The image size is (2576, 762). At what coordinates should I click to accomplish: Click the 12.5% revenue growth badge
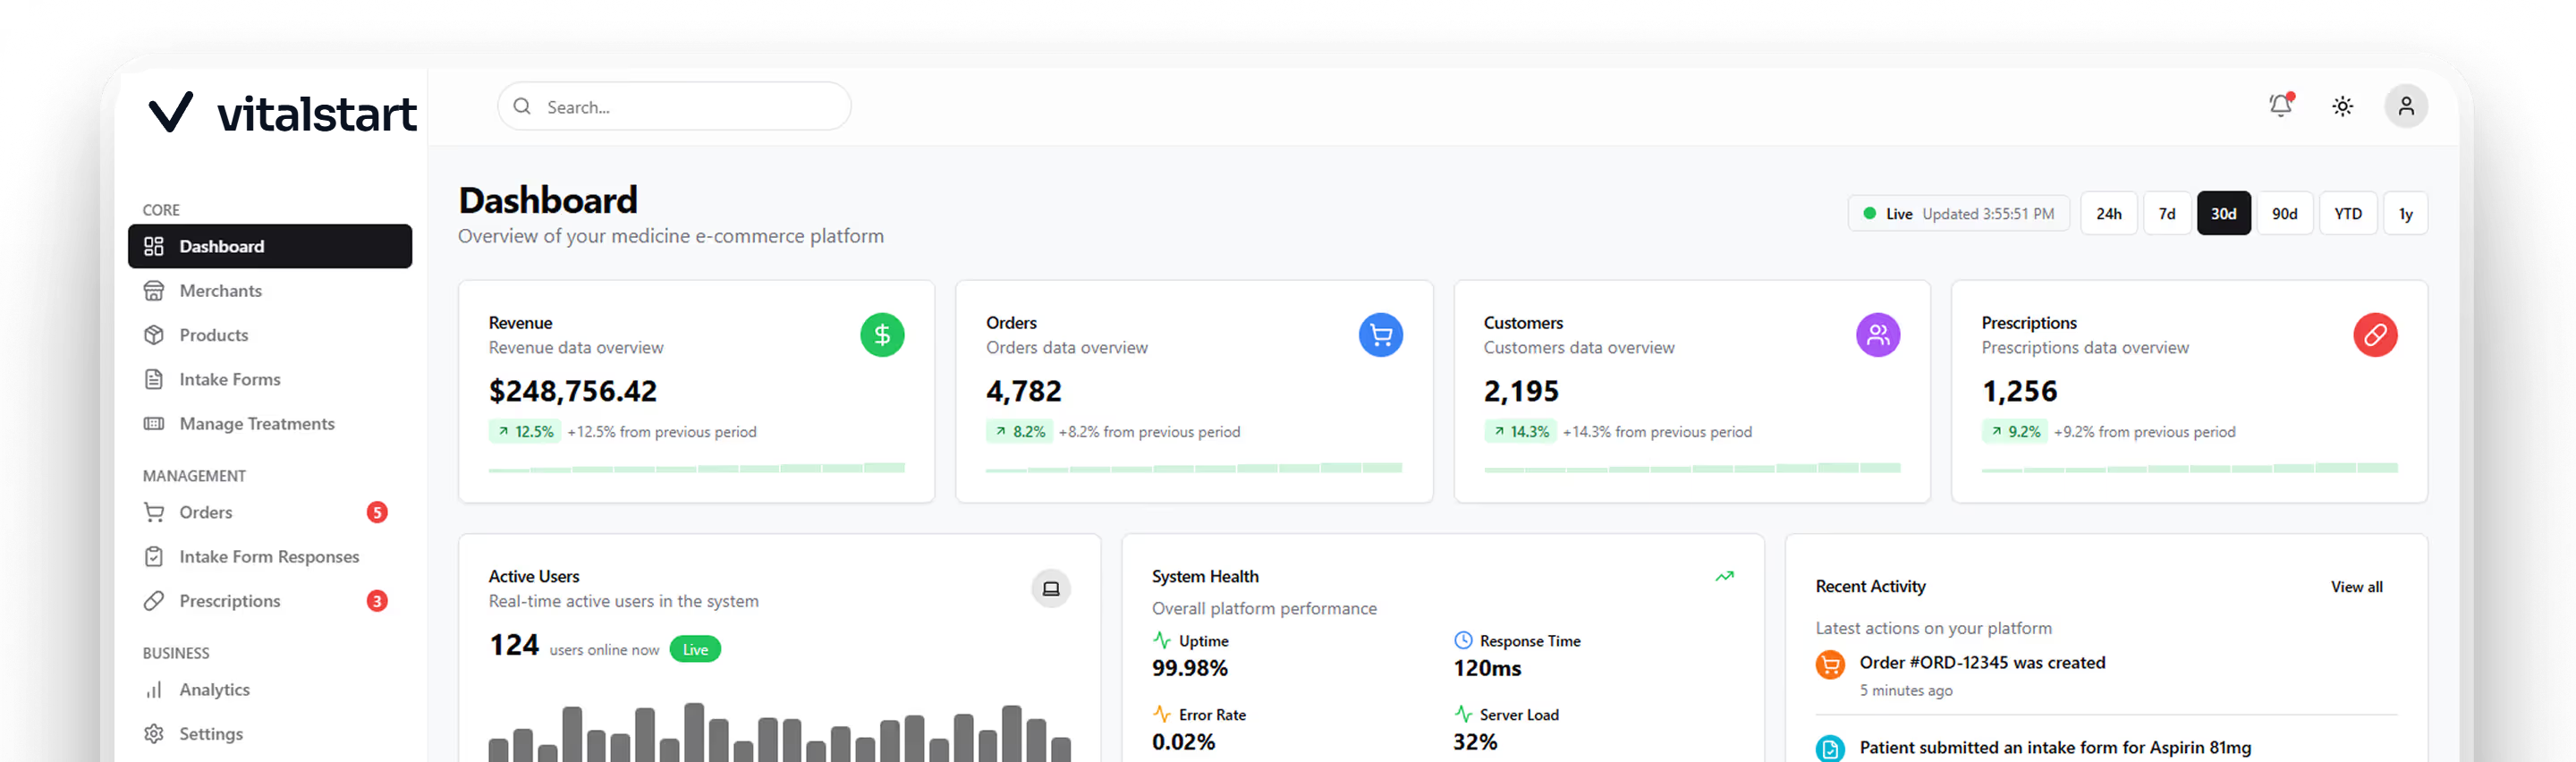[524, 432]
